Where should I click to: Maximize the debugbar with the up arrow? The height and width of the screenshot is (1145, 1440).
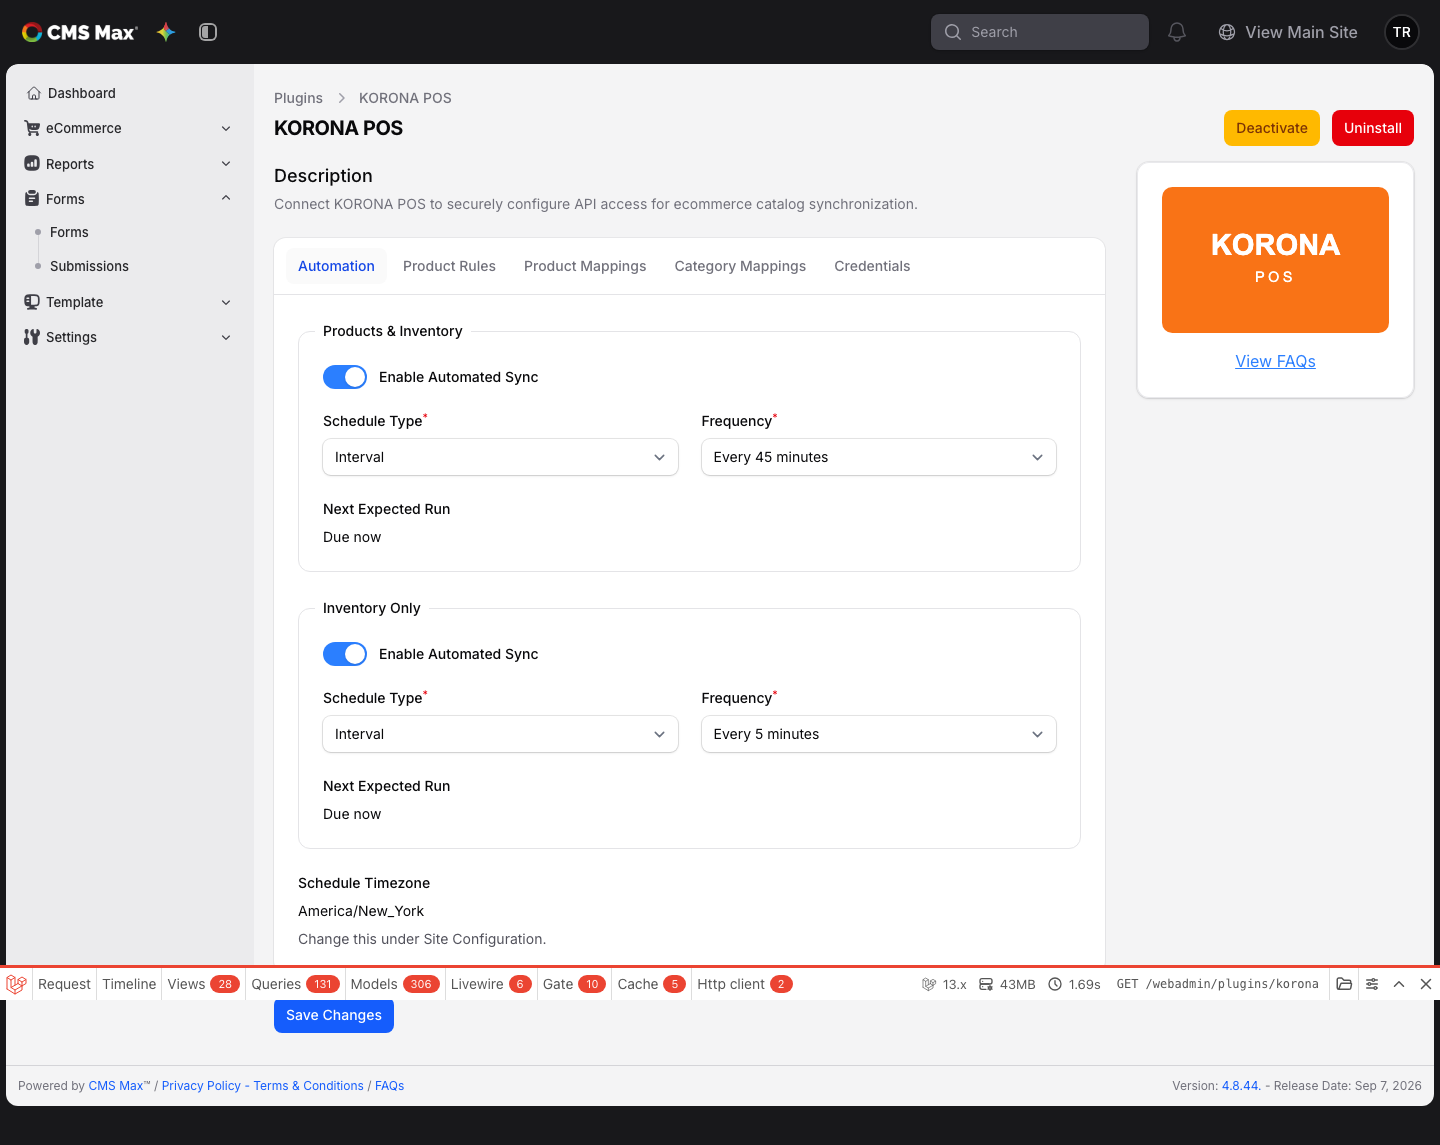click(x=1399, y=984)
